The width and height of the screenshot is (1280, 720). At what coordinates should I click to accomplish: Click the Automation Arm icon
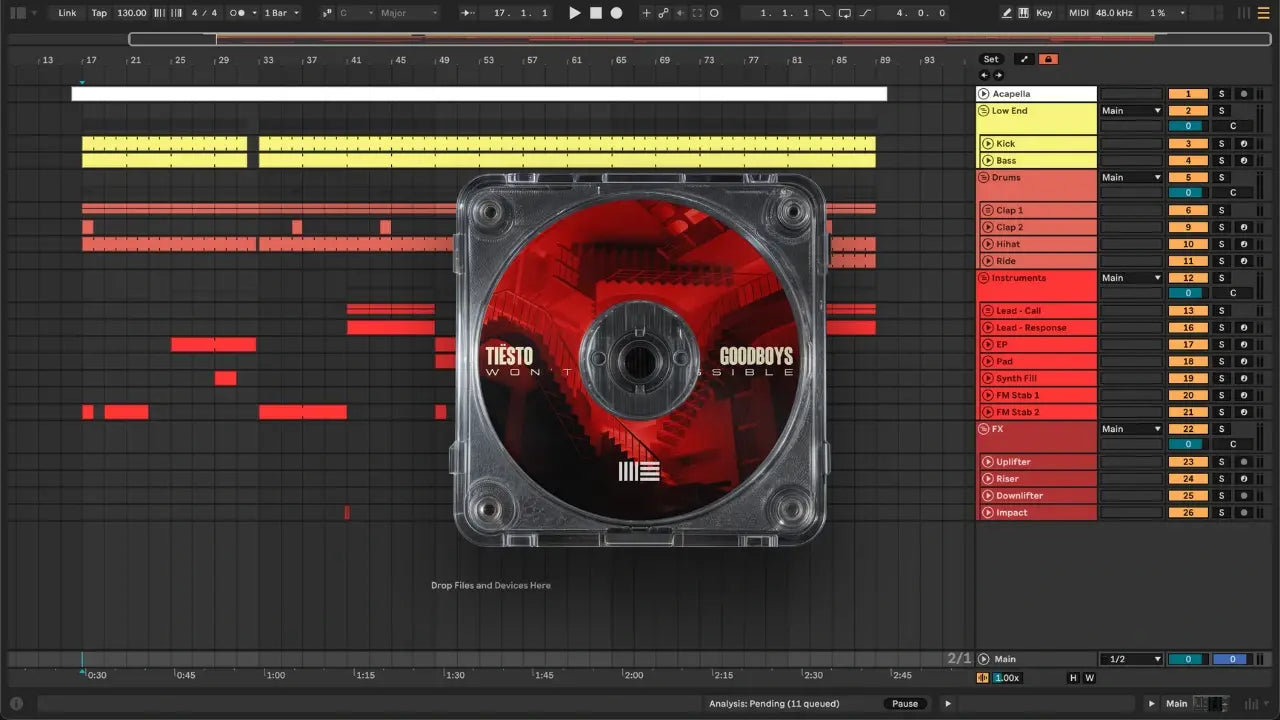(x=663, y=13)
